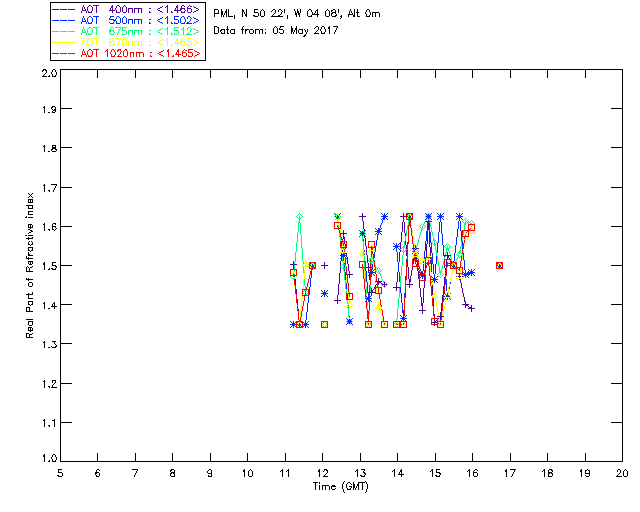Select the 'Data from: 05 May 2017' text
The width and height of the screenshot is (640, 512).
(276, 31)
